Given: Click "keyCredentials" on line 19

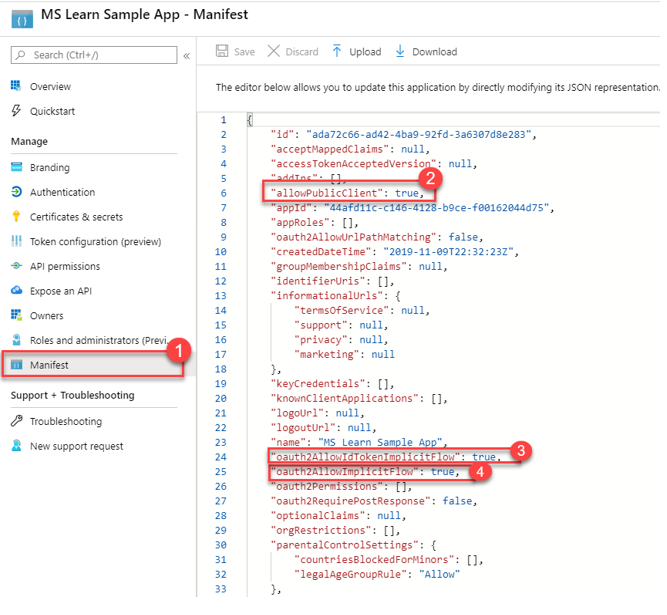Looking at the screenshot, I should point(318,384).
